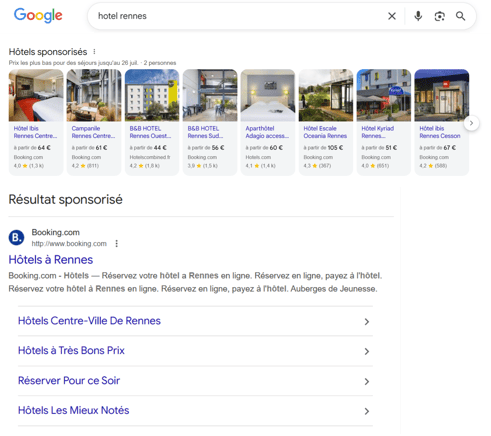This screenshot has width=491, height=436.
Task: Open Hôtel Ibis Rennes Cesson link
Action: 440,132
